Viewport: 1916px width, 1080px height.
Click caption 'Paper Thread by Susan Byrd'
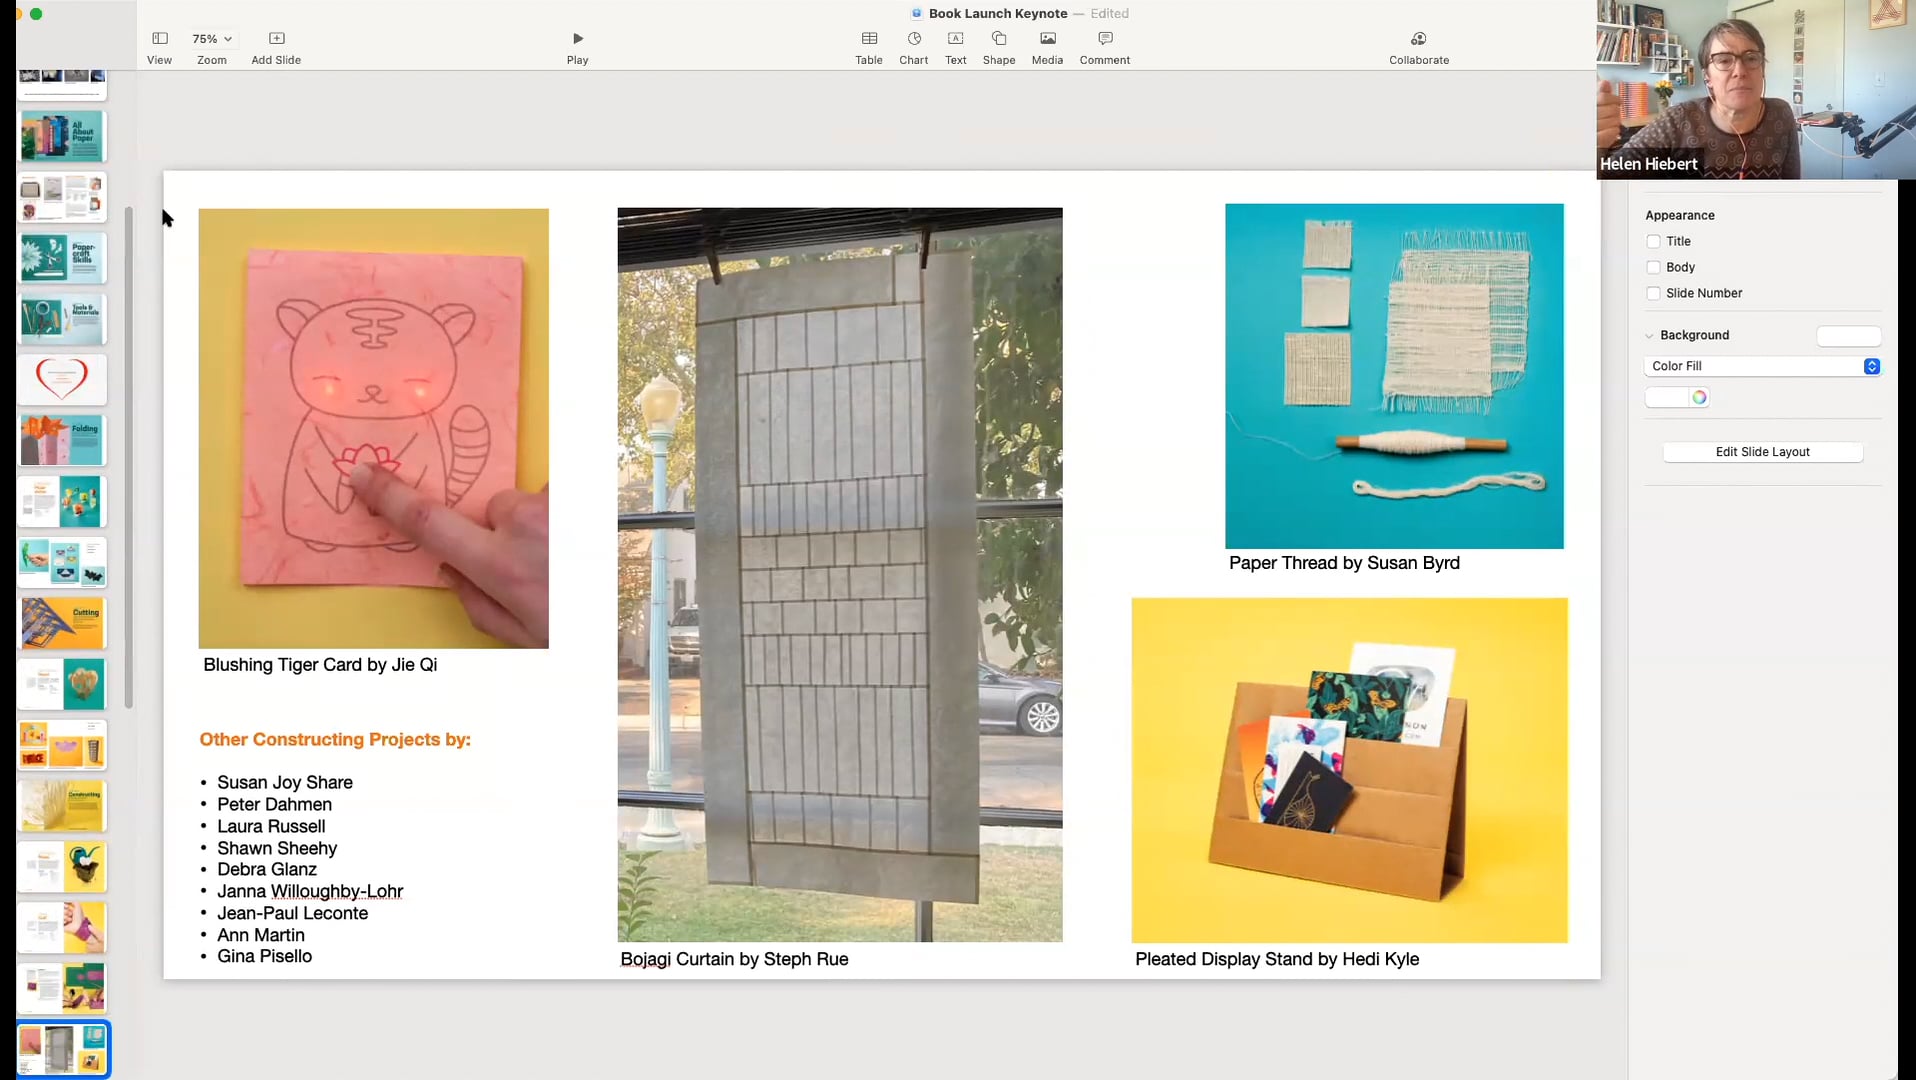coord(1344,563)
